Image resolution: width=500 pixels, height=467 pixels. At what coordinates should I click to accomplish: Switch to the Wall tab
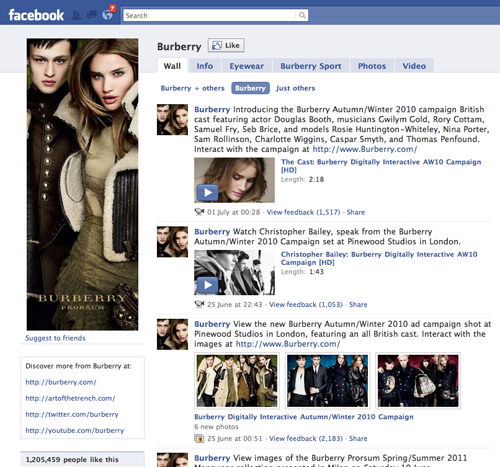click(172, 66)
